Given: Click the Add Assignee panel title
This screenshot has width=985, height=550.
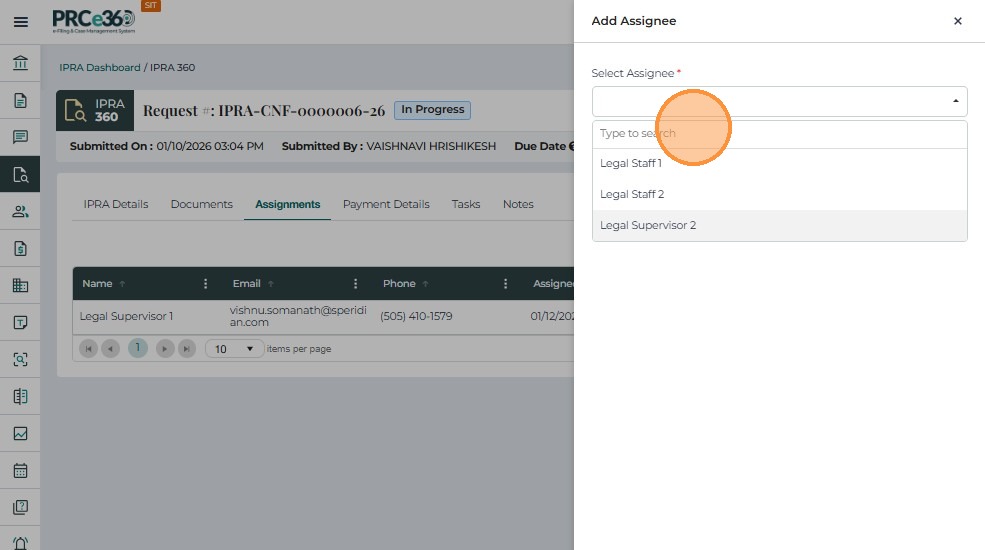Looking at the screenshot, I should (x=634, y=21).
